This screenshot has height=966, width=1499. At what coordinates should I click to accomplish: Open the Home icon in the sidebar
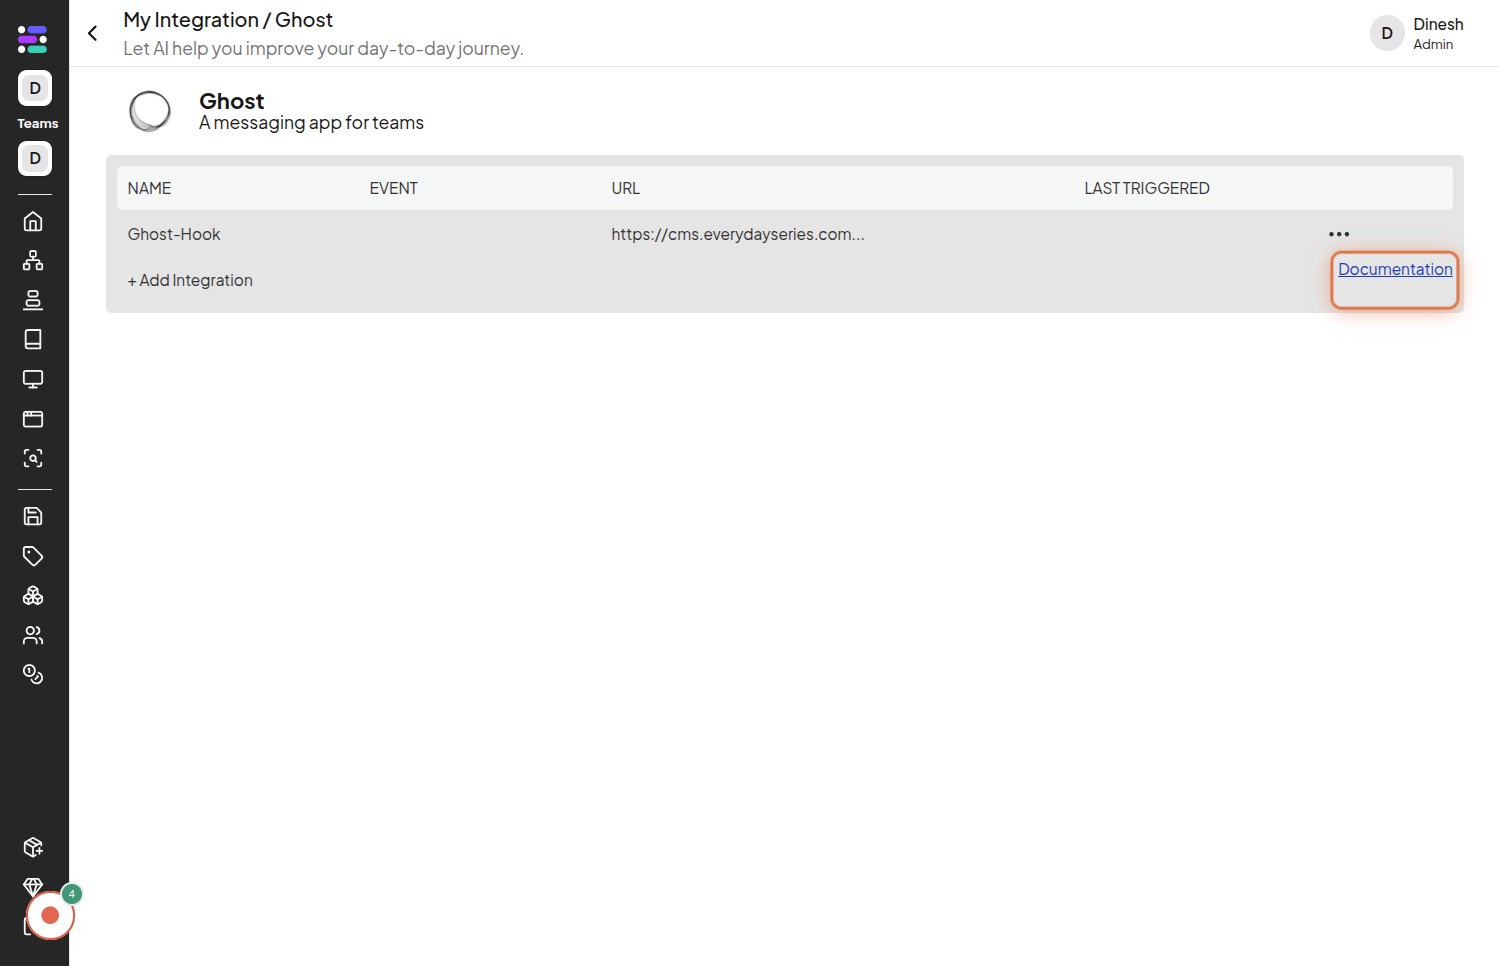click(33, 221)
